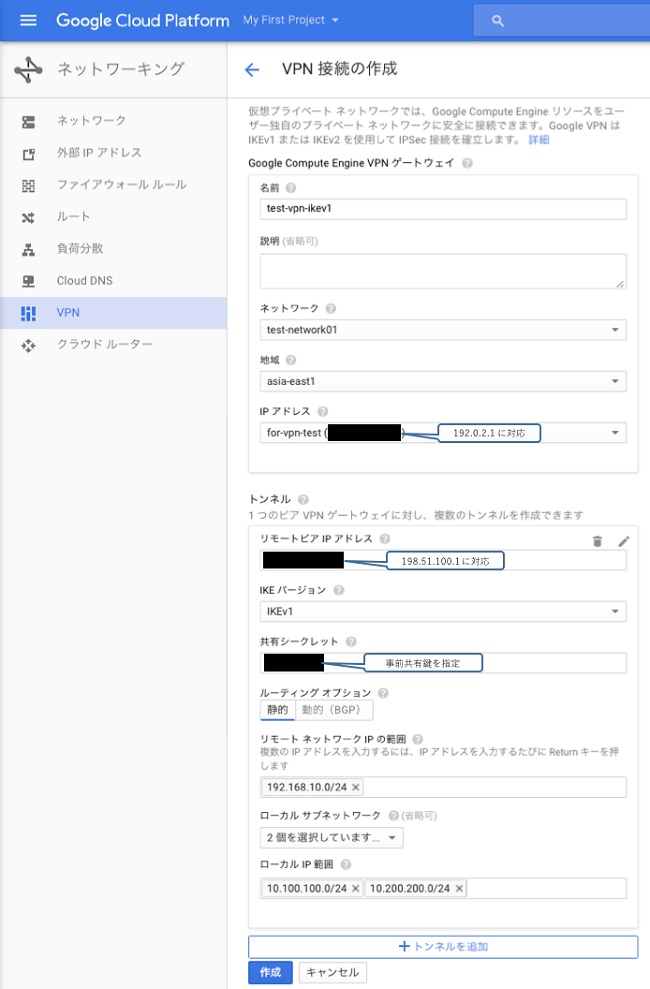Click the search magnifier icon
This screenshot has height=989, width=650.
coord(498,21)
